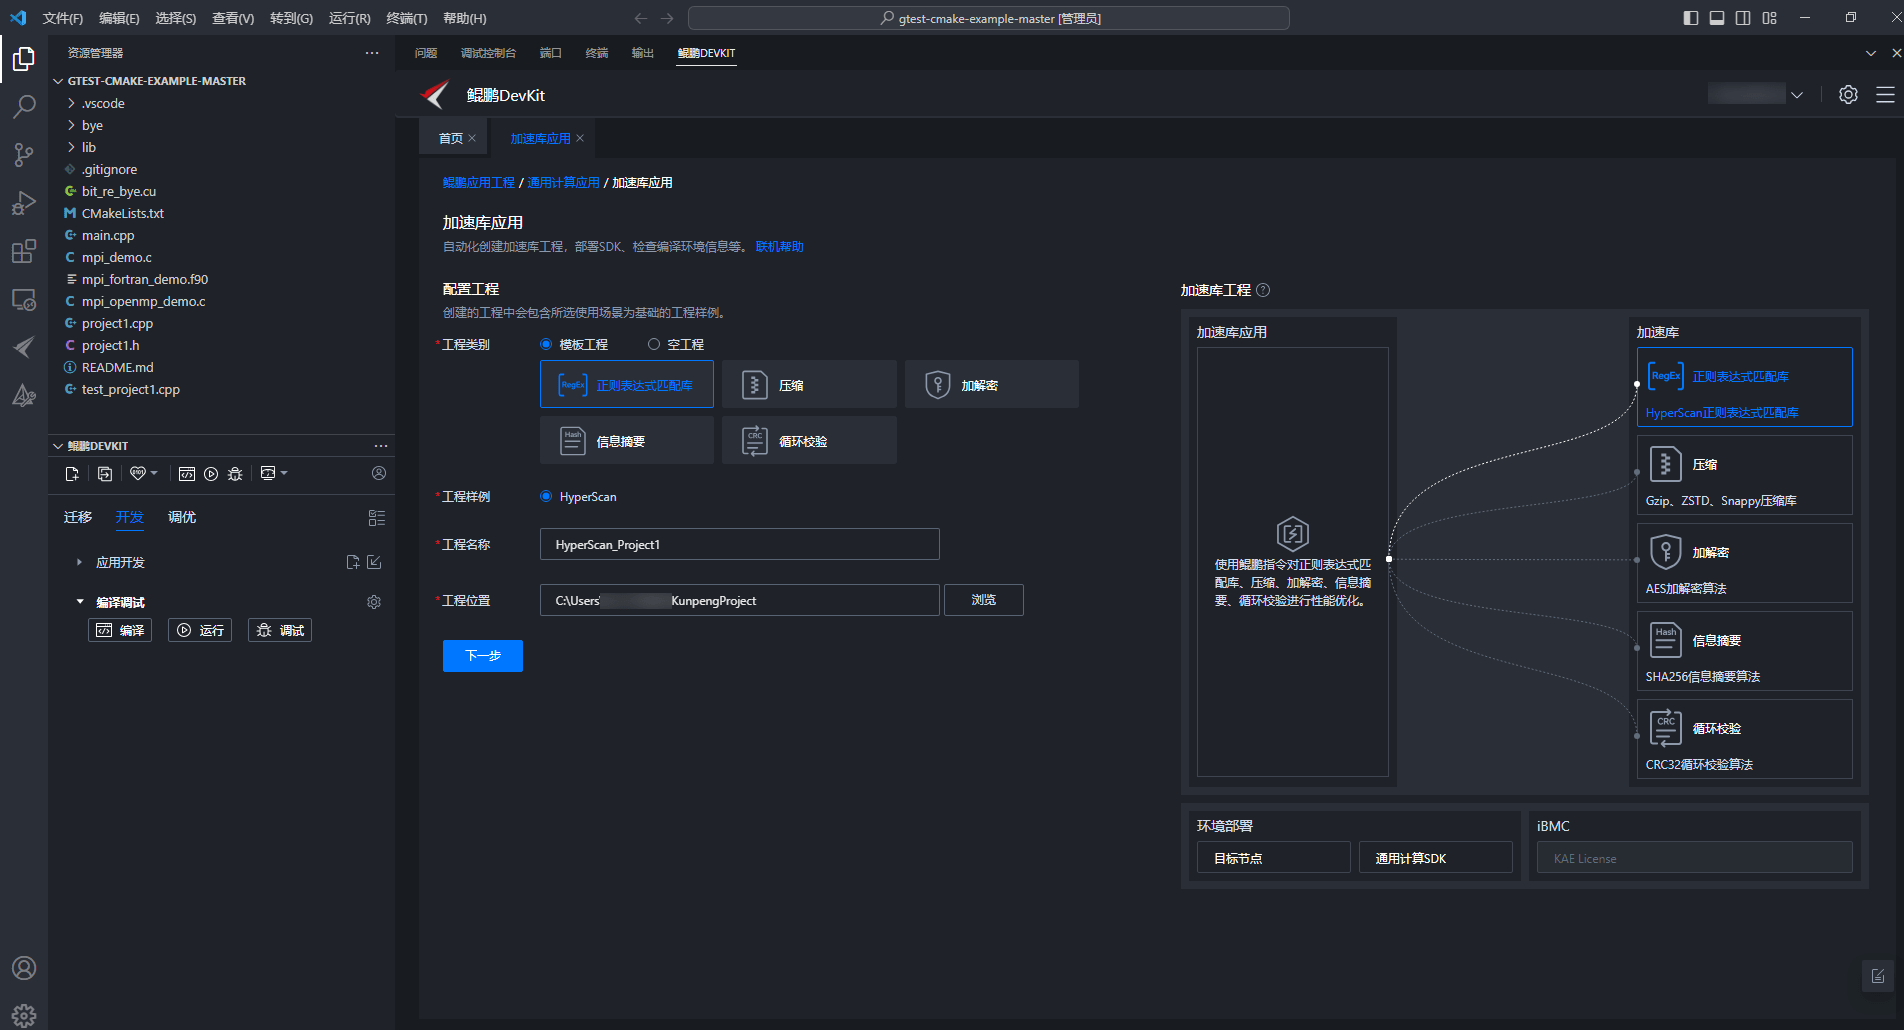Open the 终端(T) menu
Image resolution: width=1904 pixels, height=1030 pixels.
coord(406,18)
